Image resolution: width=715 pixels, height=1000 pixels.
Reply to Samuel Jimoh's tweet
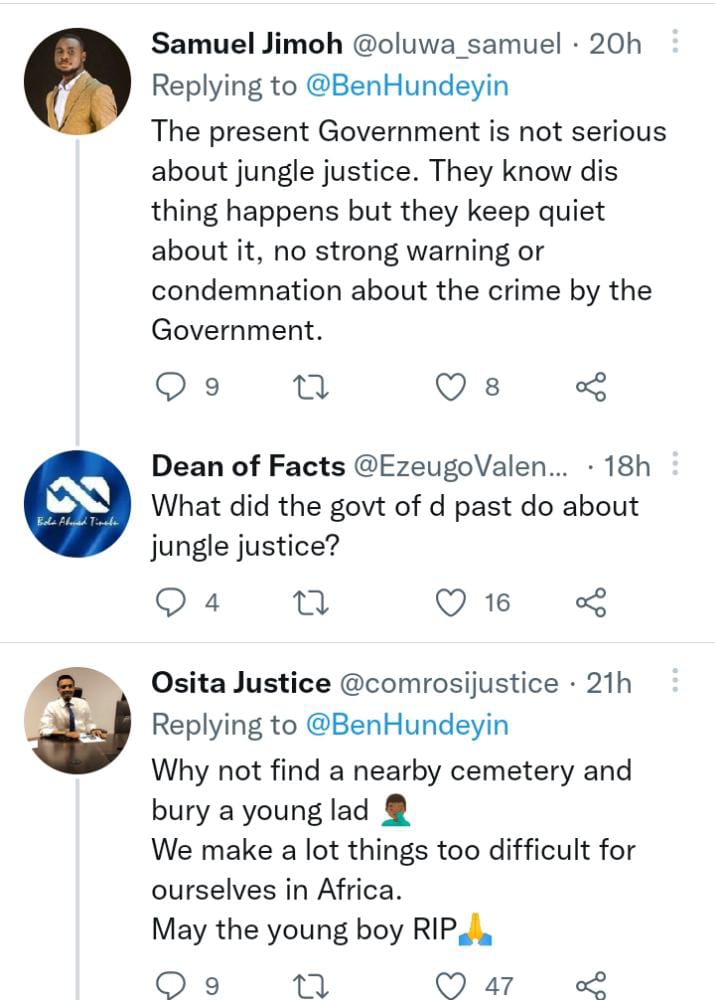(x=172, y=386)
